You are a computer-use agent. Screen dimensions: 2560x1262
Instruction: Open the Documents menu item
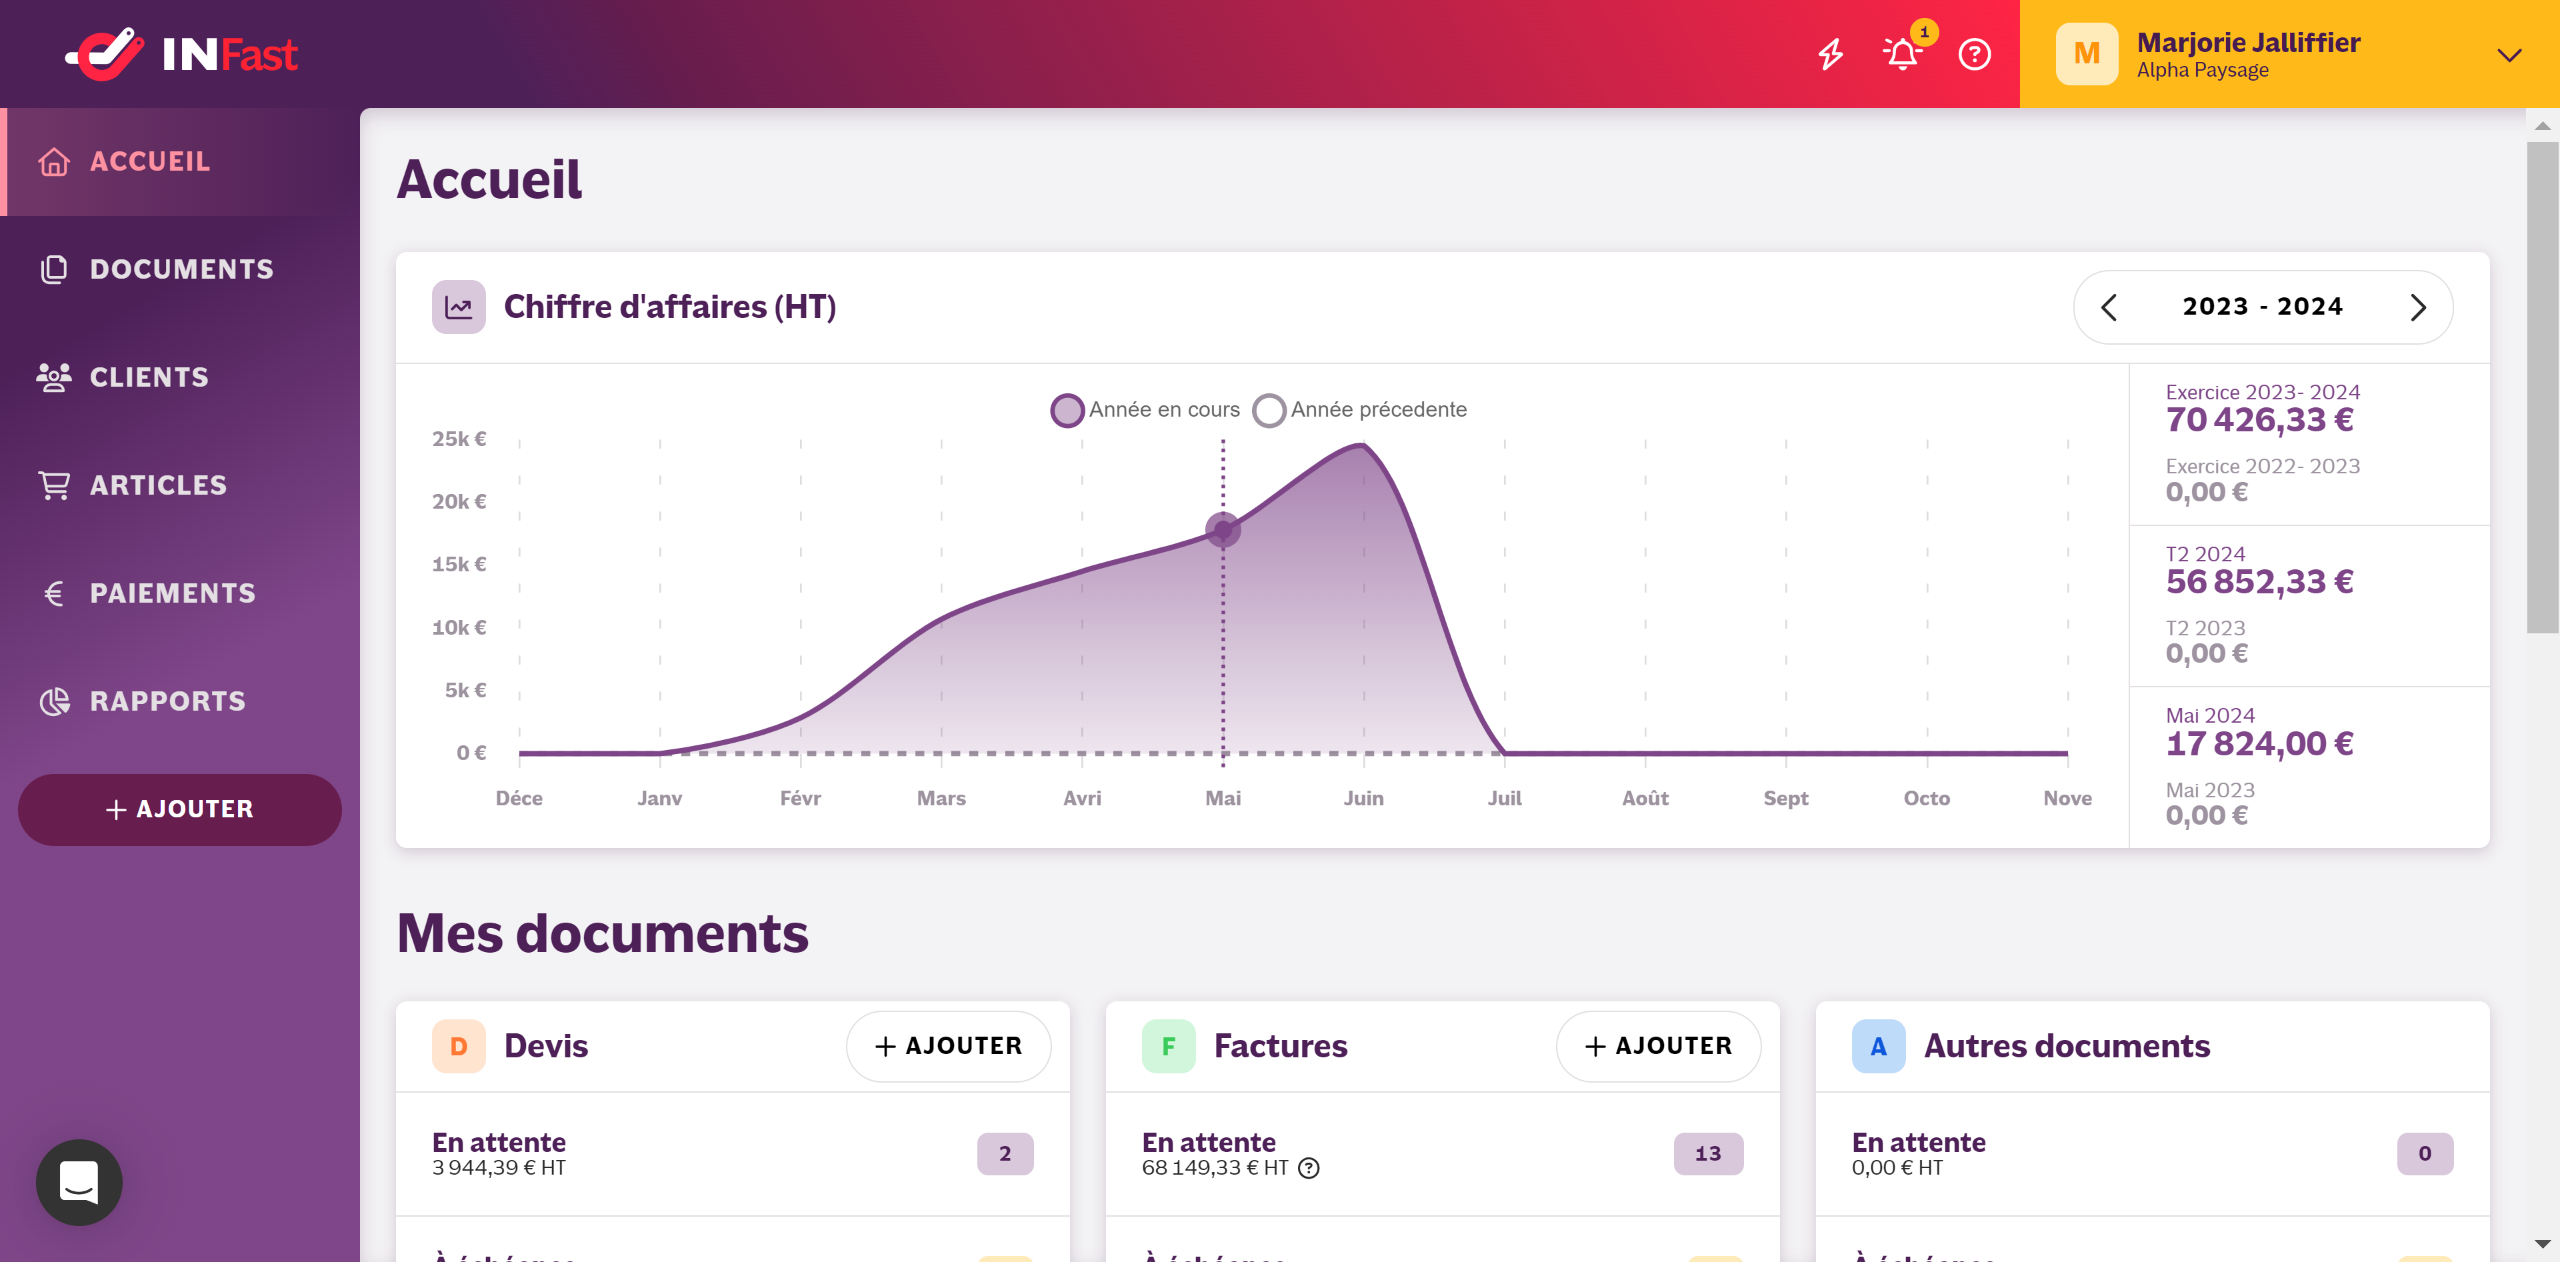pos(181,269)
